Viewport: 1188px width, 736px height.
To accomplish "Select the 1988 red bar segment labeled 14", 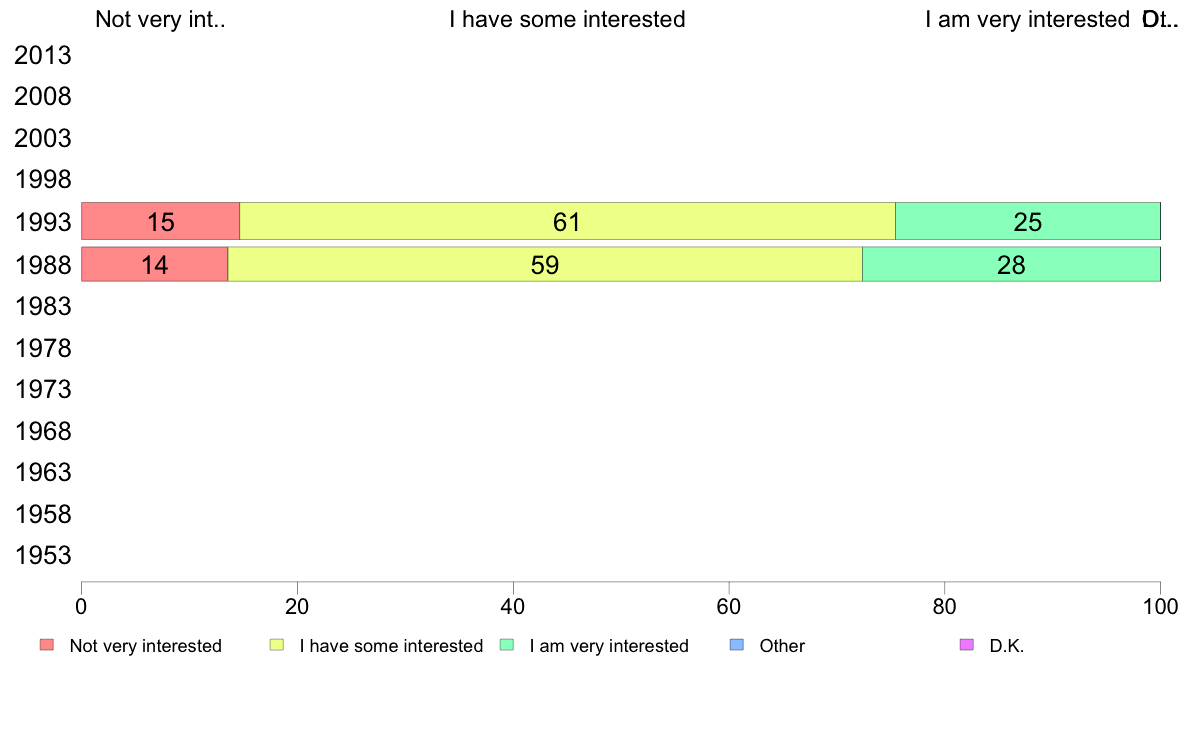I will pyautogui.click(x=155, y=265).
